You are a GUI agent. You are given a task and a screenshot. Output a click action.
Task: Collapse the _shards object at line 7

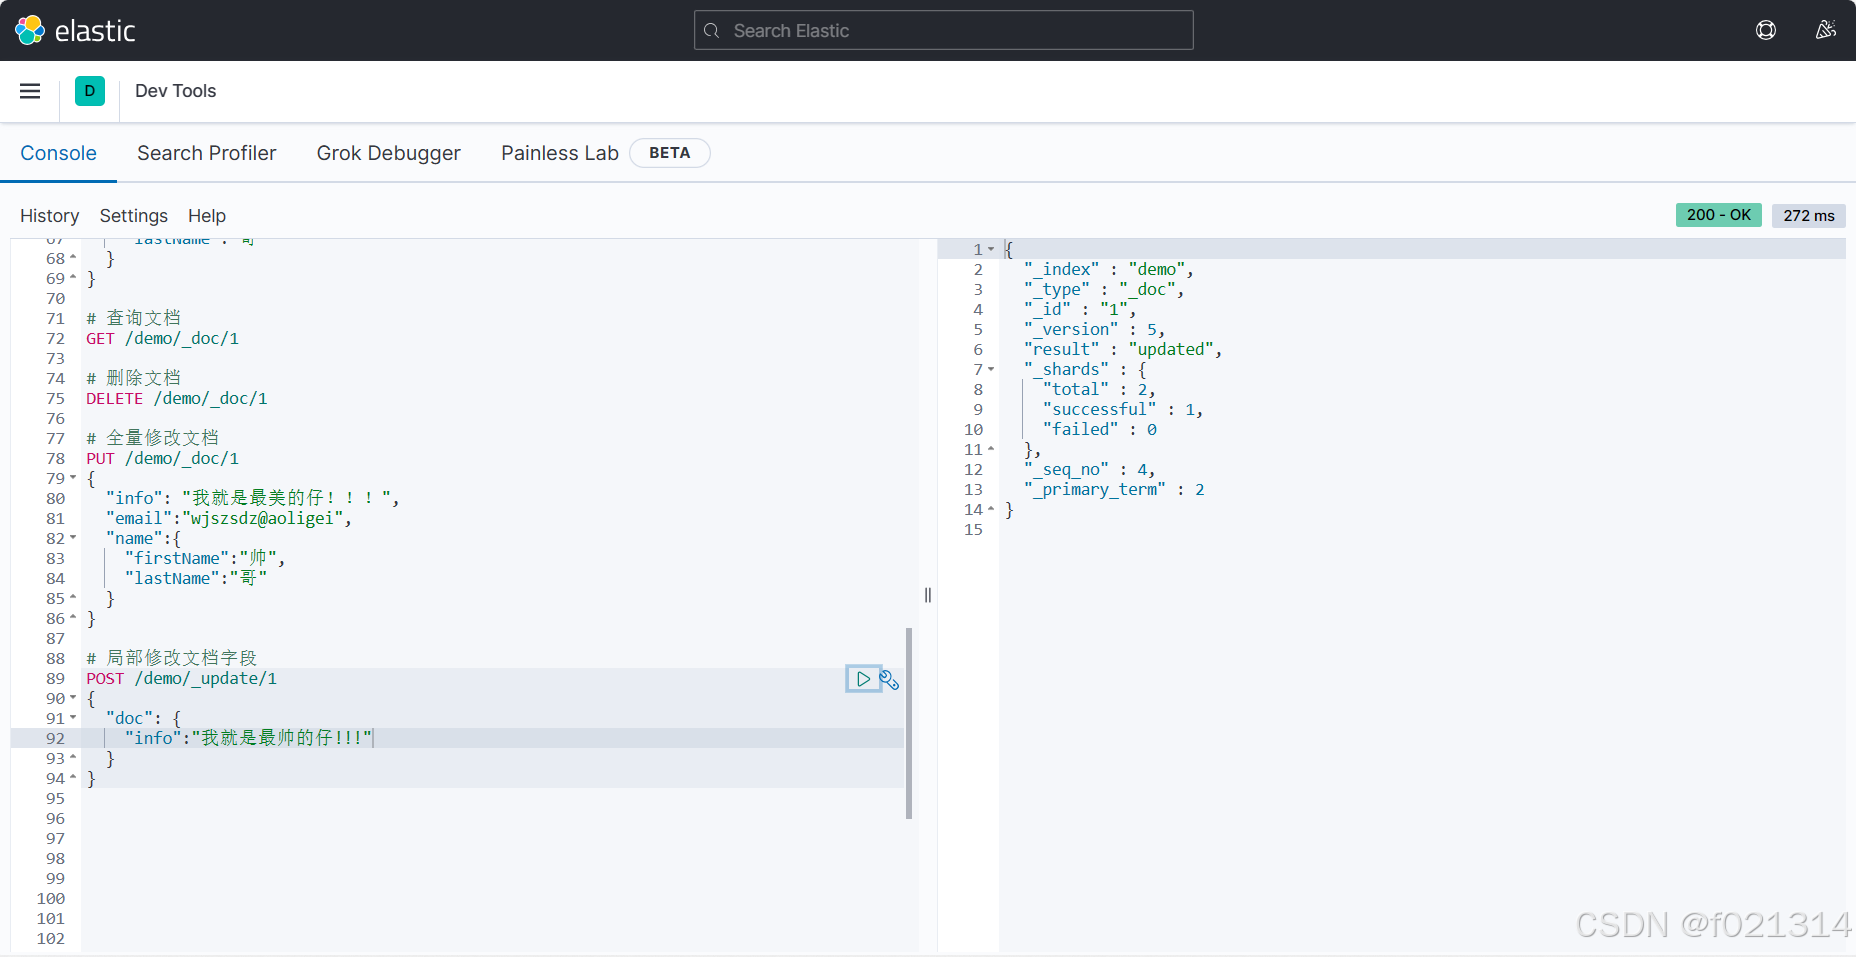[991, 369]
